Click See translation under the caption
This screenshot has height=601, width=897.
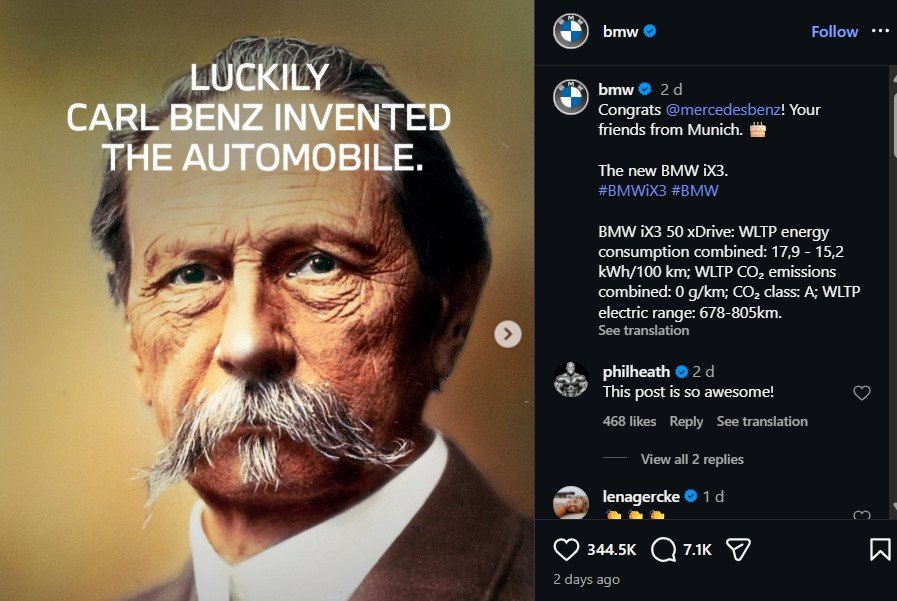(643, 331)
